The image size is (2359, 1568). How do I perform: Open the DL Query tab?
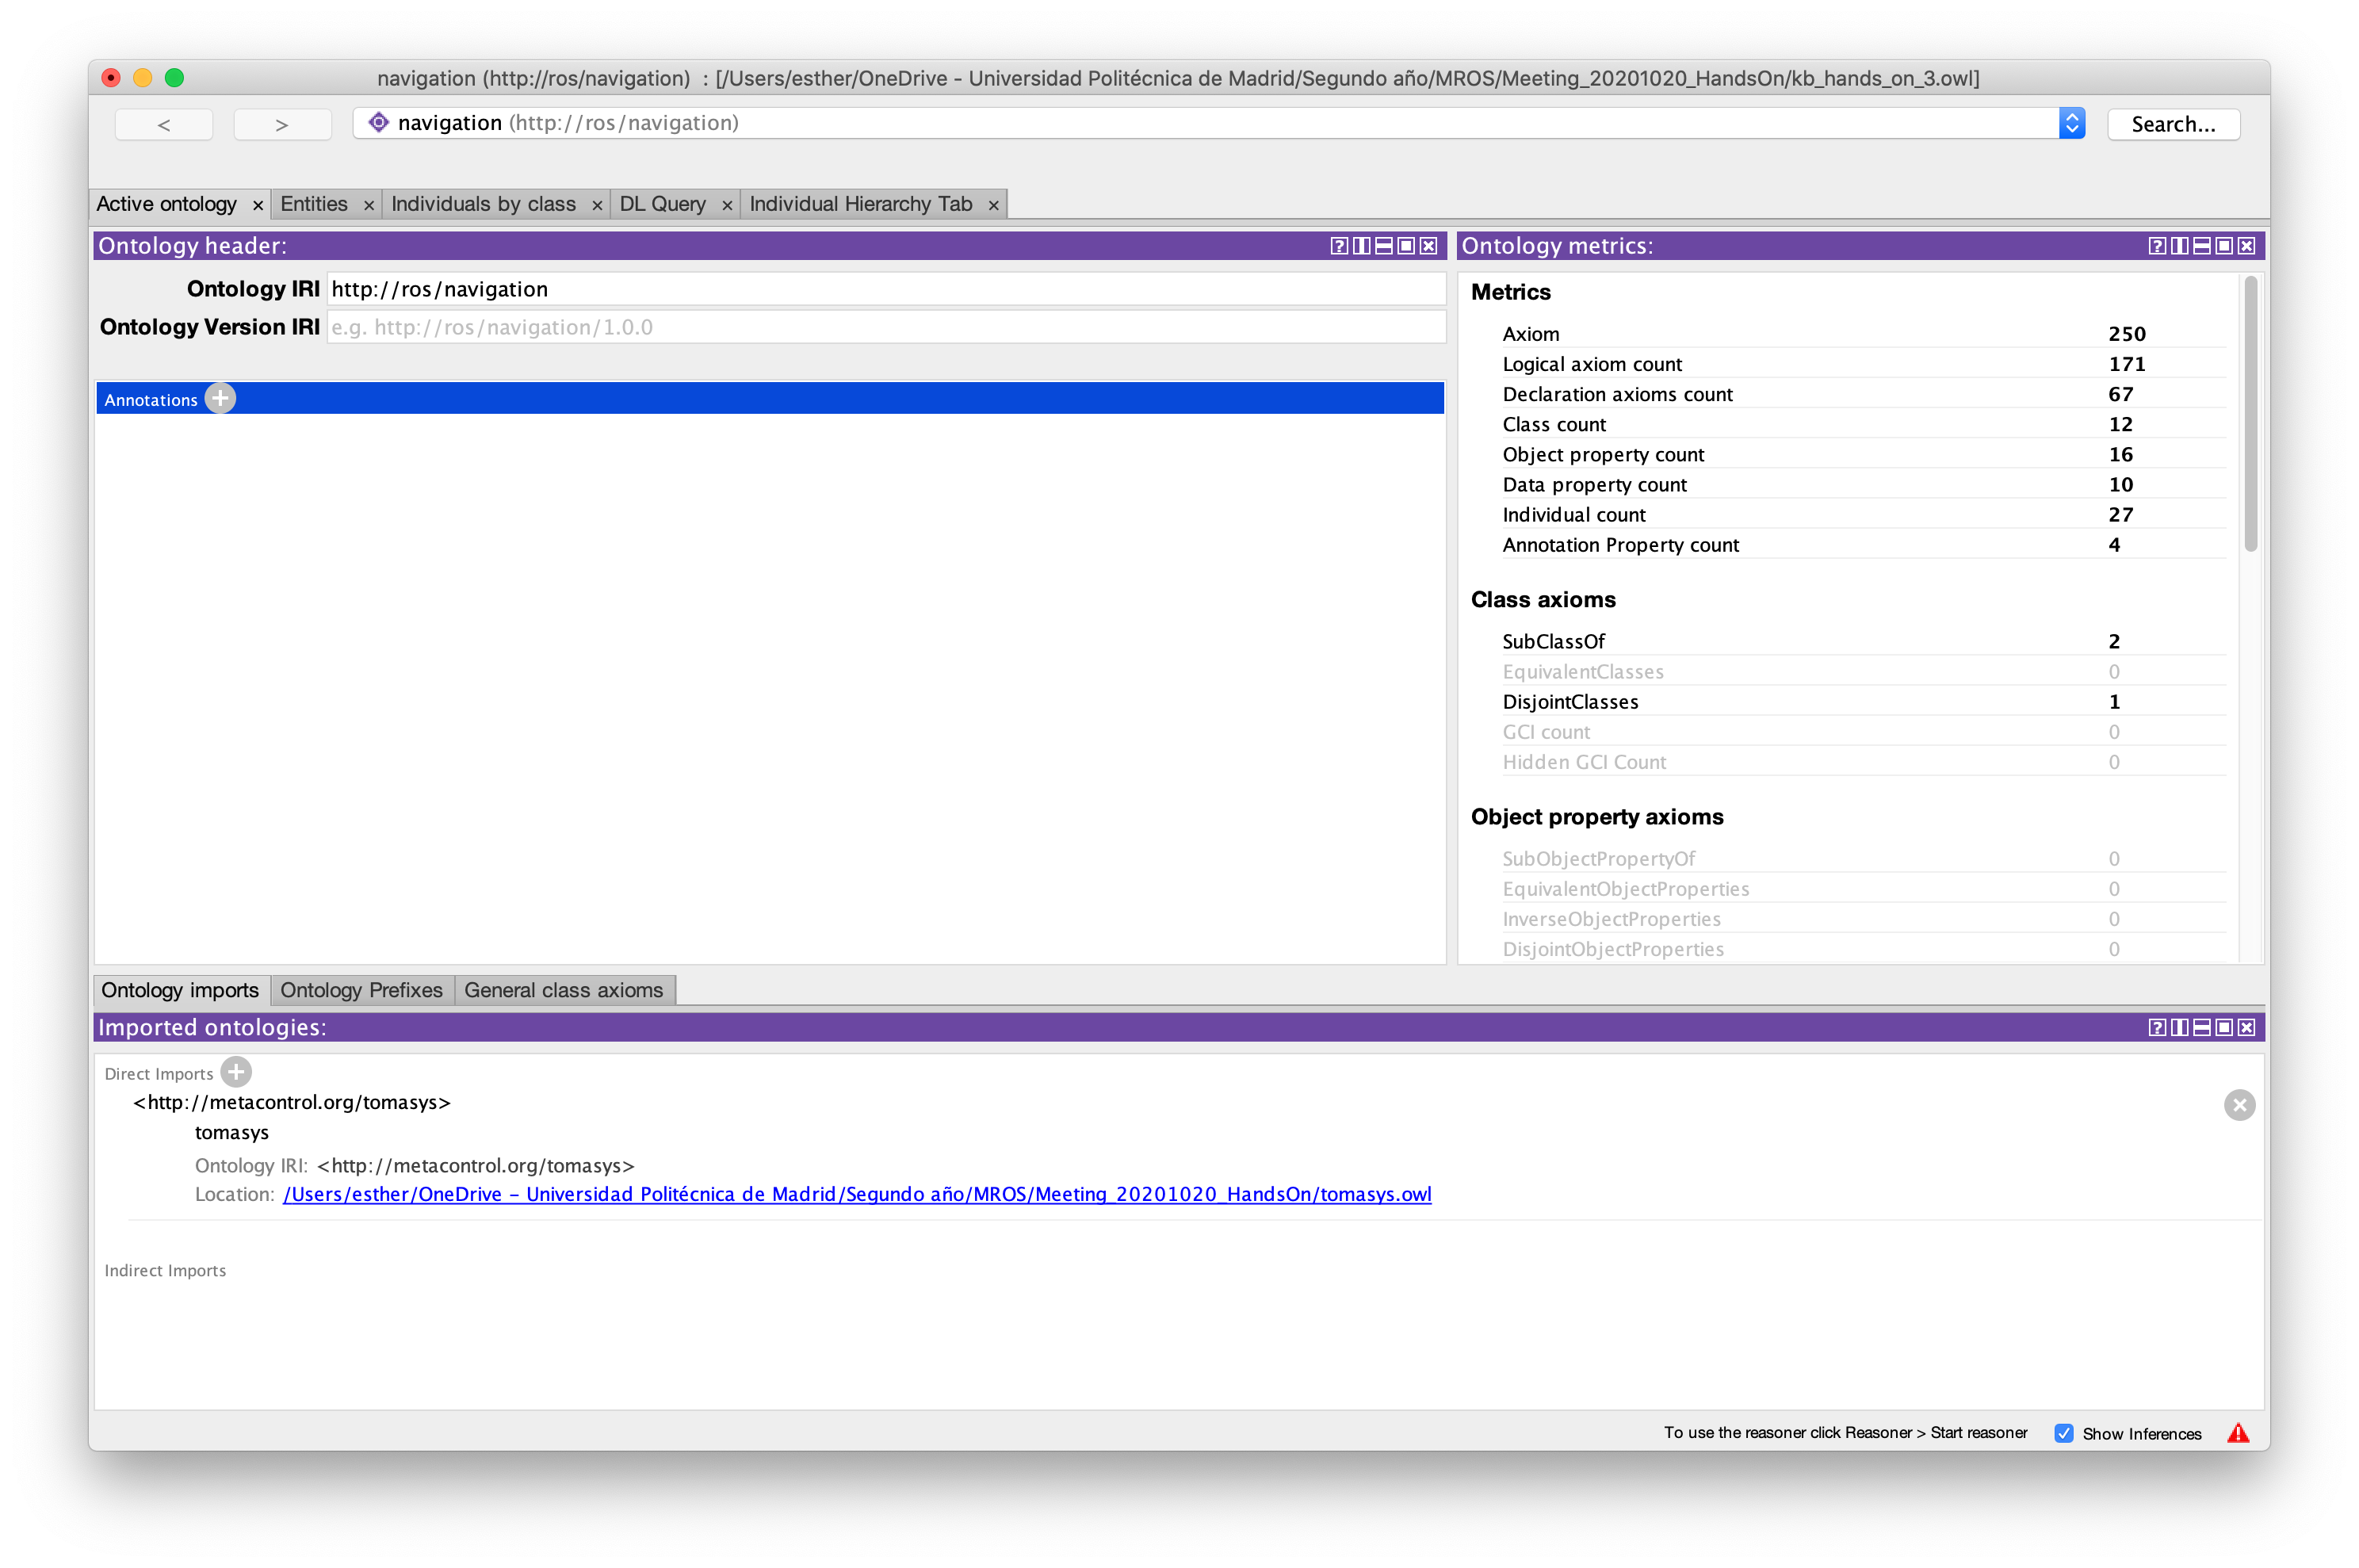pyautogui.click(x=662, y=204)
